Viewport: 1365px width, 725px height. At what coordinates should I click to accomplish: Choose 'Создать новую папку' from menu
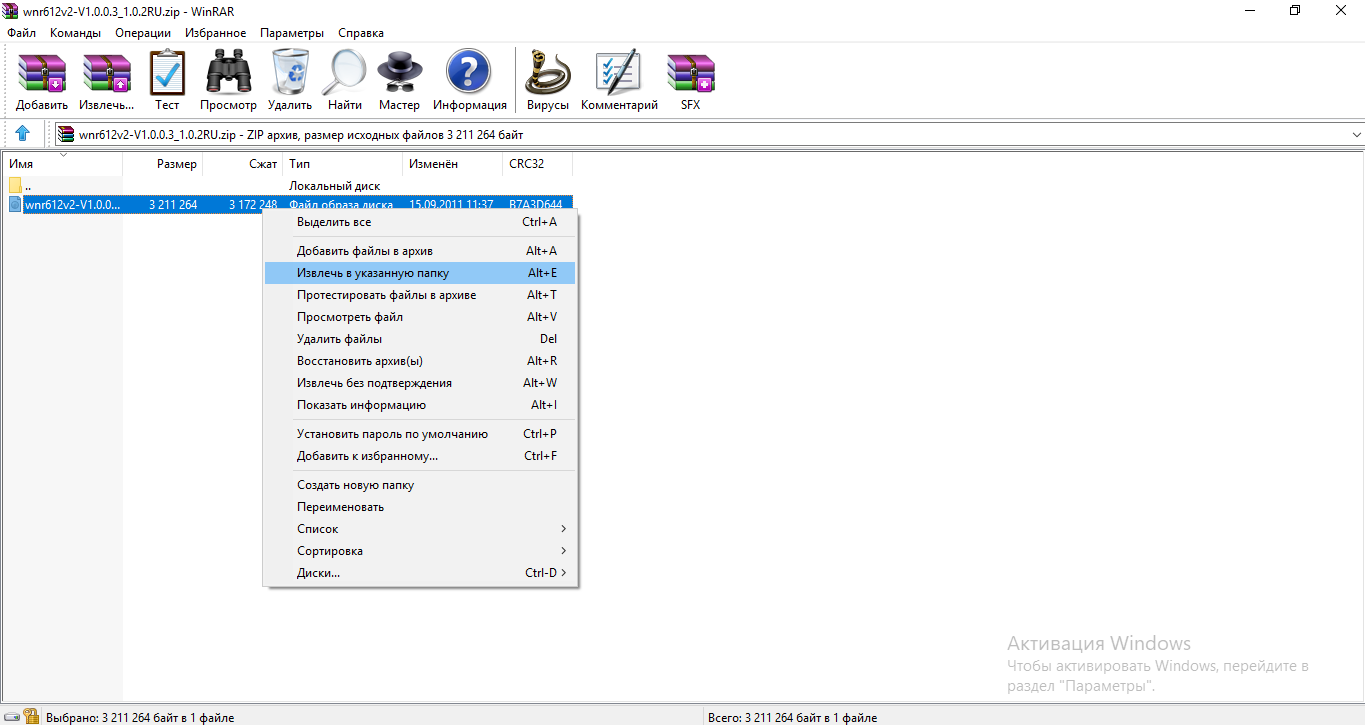tap(420, 485)
